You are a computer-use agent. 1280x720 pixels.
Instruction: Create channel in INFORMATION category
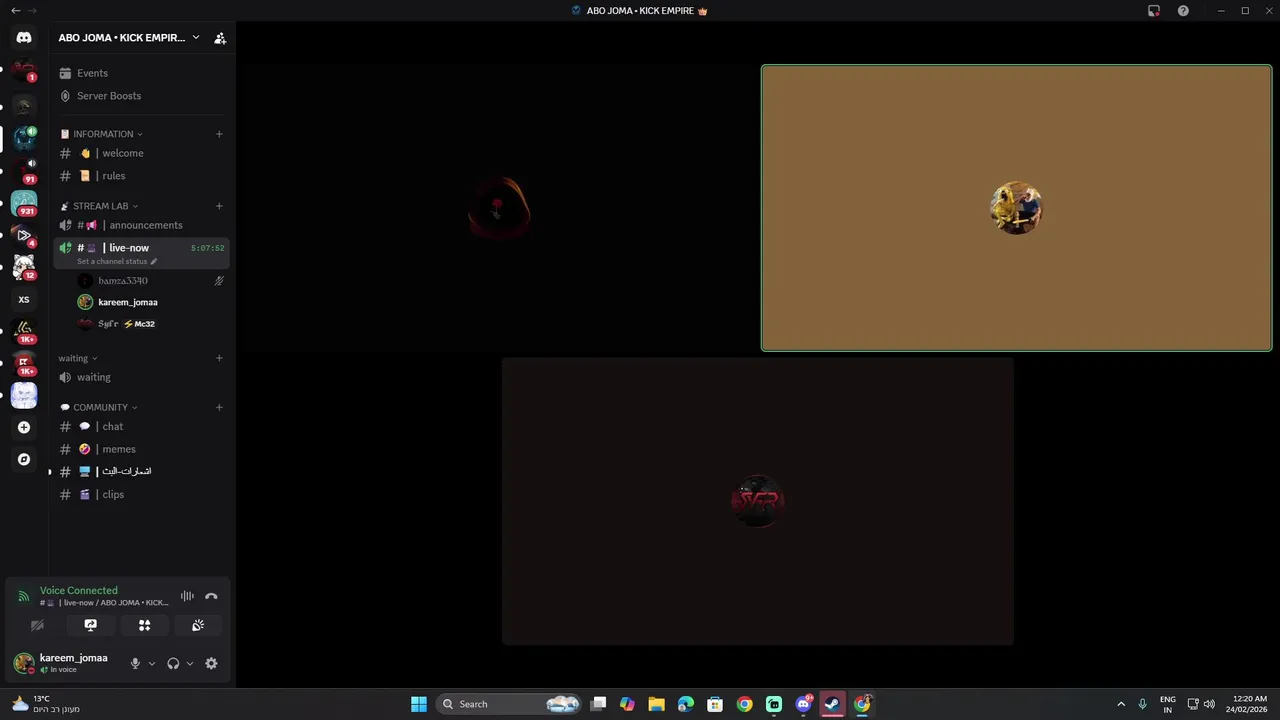pyautogui.click(x=219, y=134)
